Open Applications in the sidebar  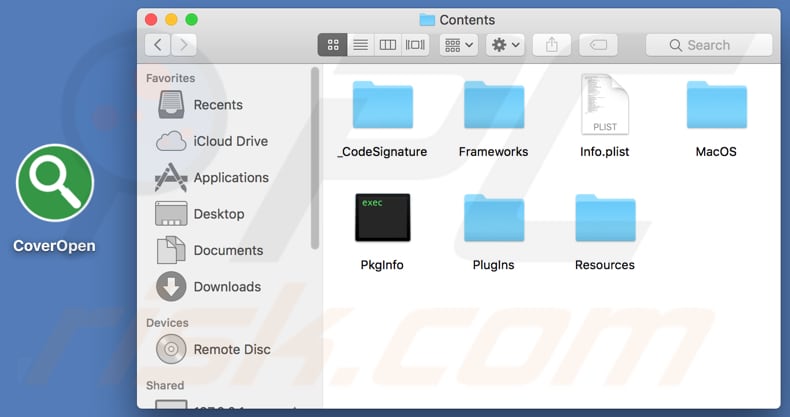point(231,177)
